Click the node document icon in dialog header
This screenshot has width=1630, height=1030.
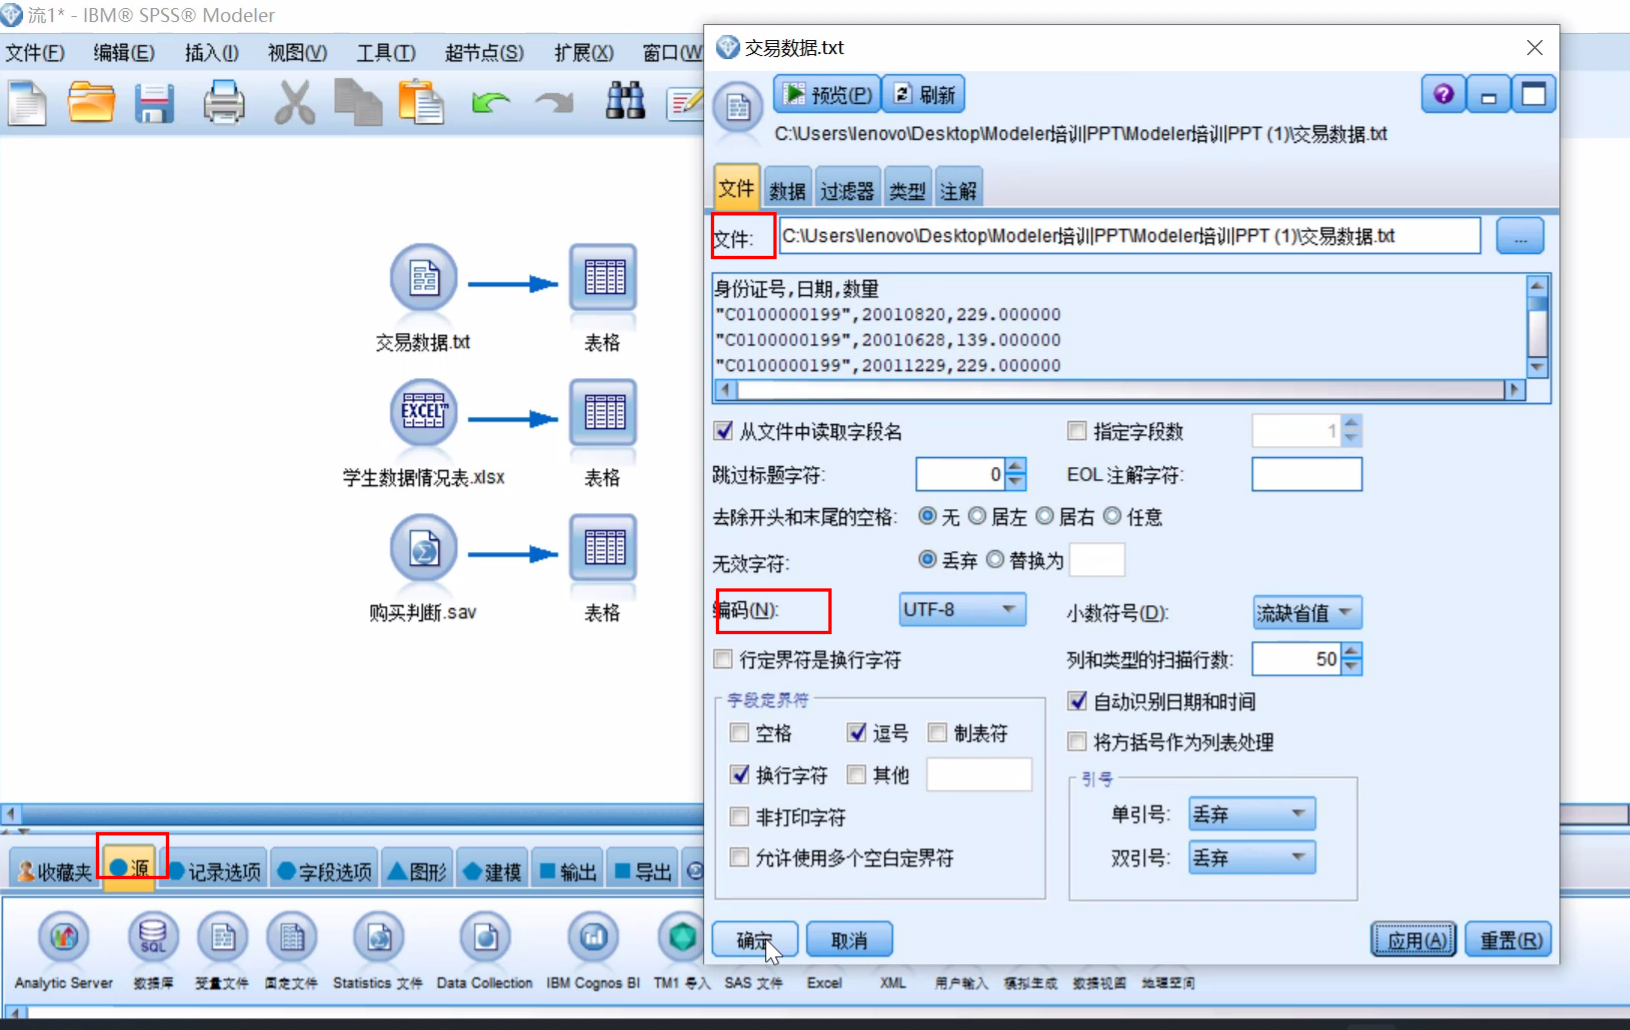click(x=738, y=106)
